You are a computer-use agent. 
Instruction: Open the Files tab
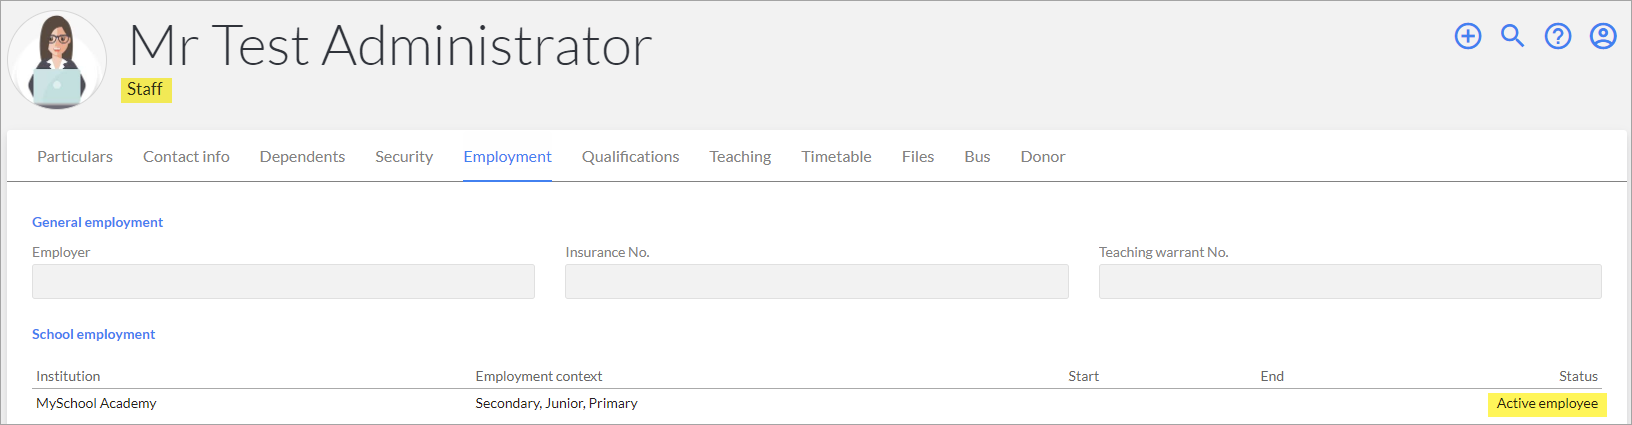click(918, 157)
